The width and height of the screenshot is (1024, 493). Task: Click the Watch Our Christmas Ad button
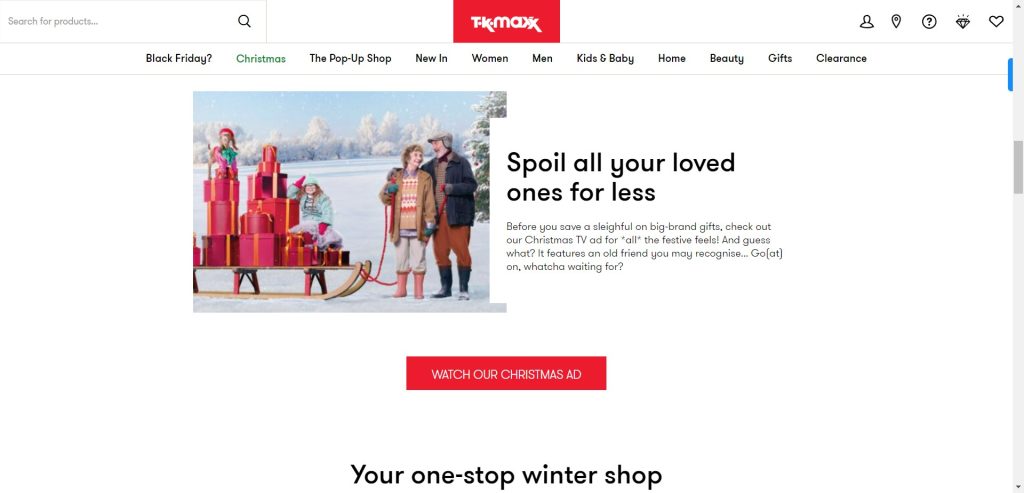506,373
